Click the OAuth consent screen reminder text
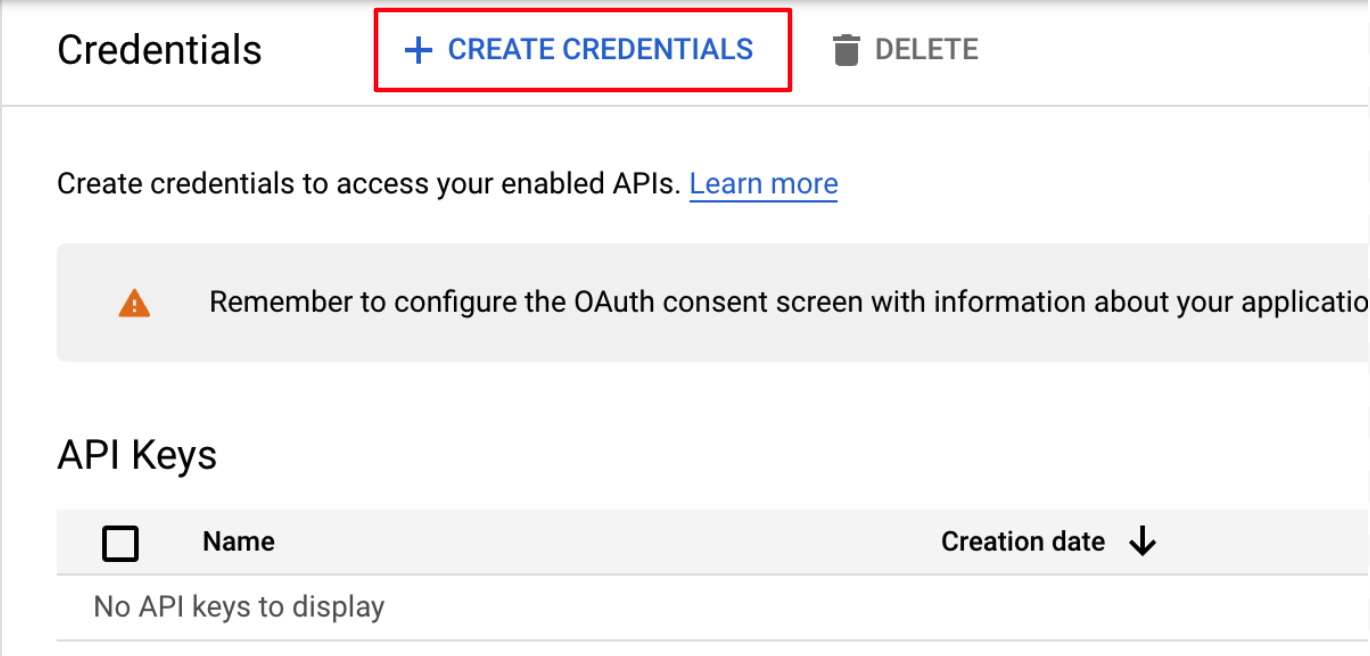 click(788, 302)
